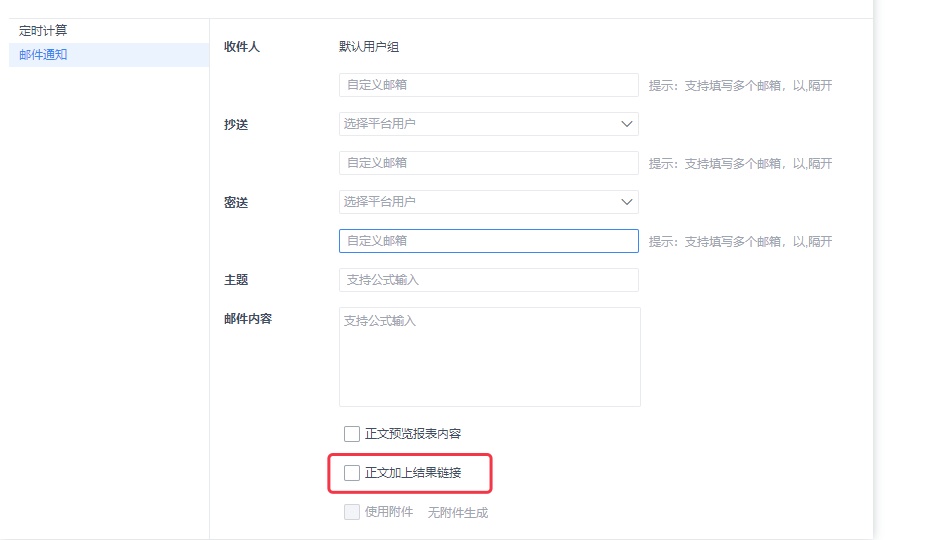Click into the 主题 input box

point(488,280)
